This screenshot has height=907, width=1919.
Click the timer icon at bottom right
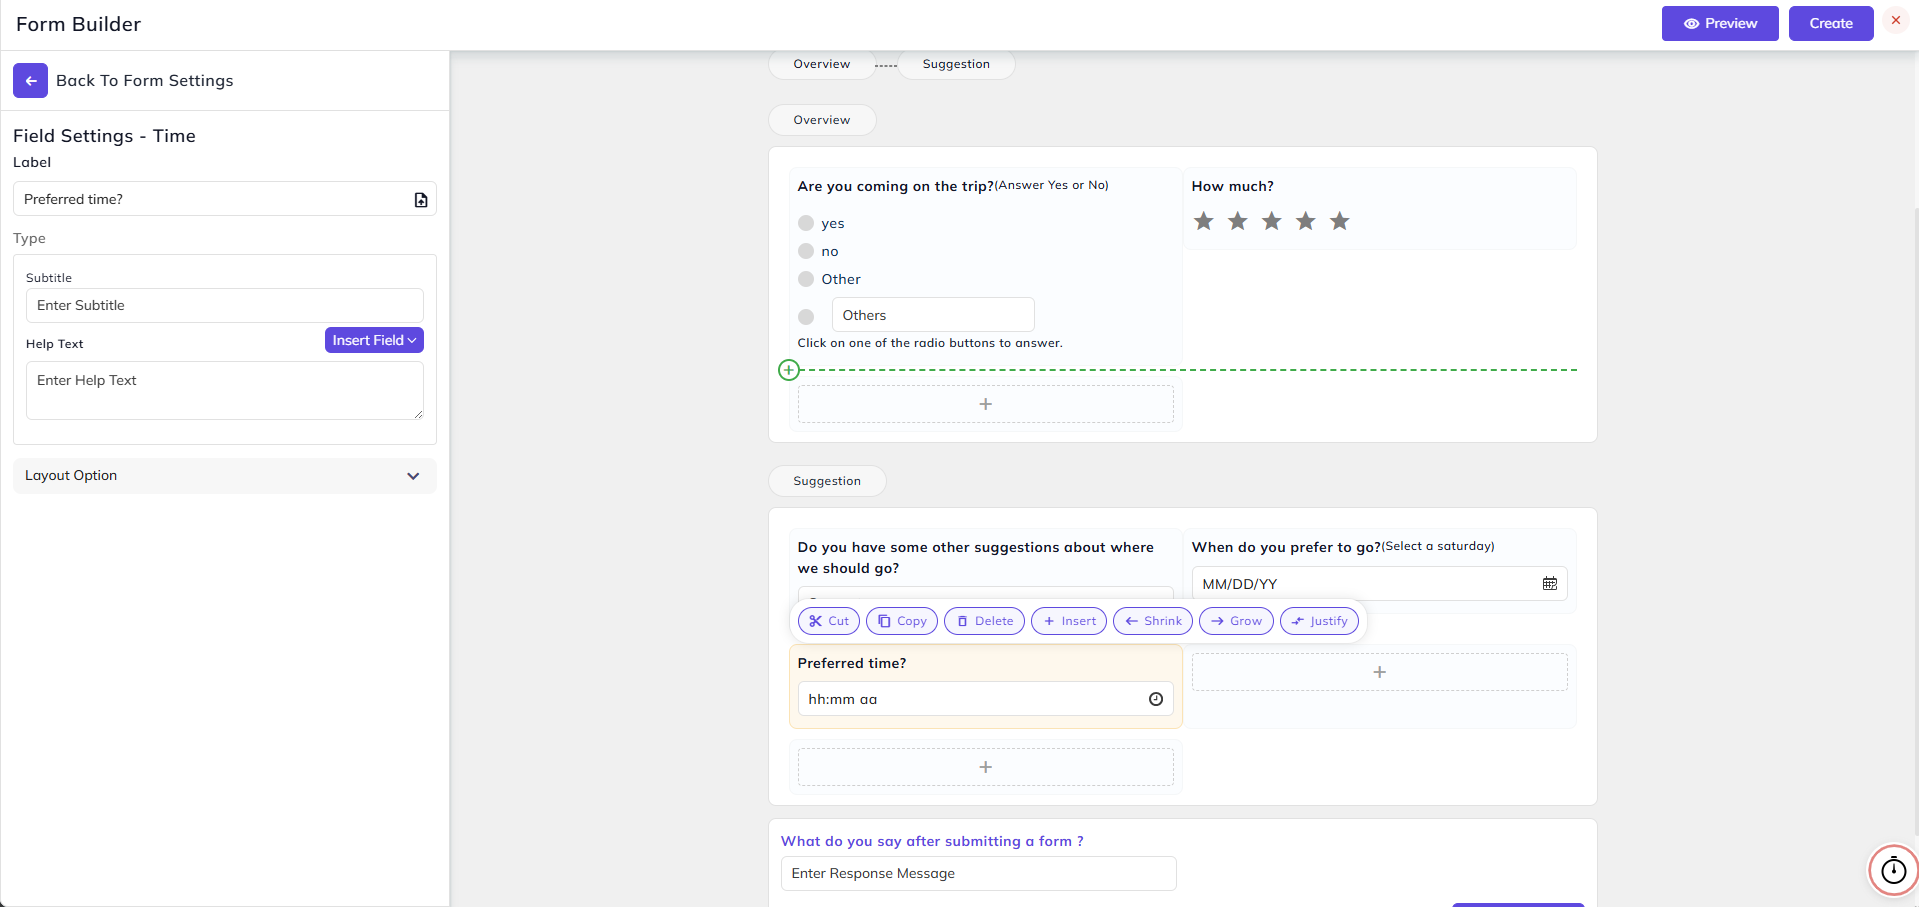1894,870
